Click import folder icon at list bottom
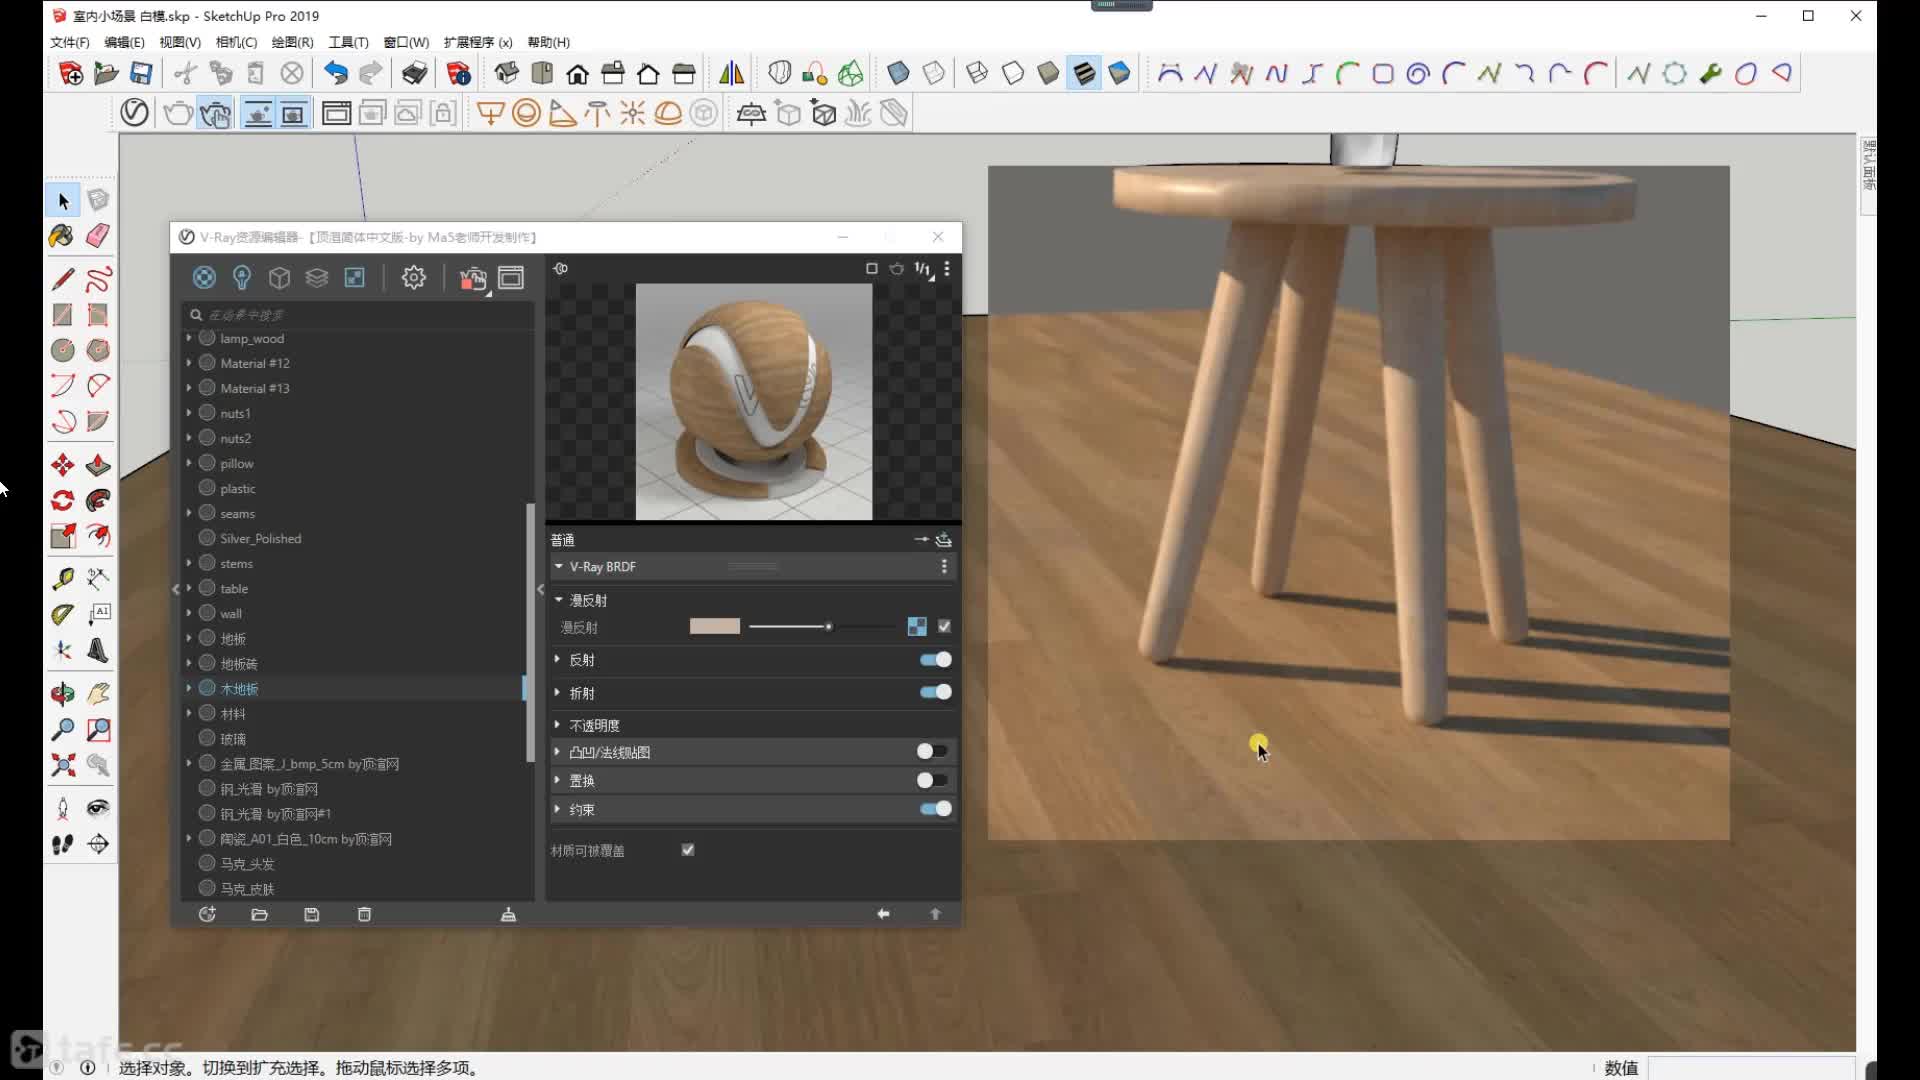Image resolution: width=1920 pixels, height=1080 pixels. tap(260, 914)
